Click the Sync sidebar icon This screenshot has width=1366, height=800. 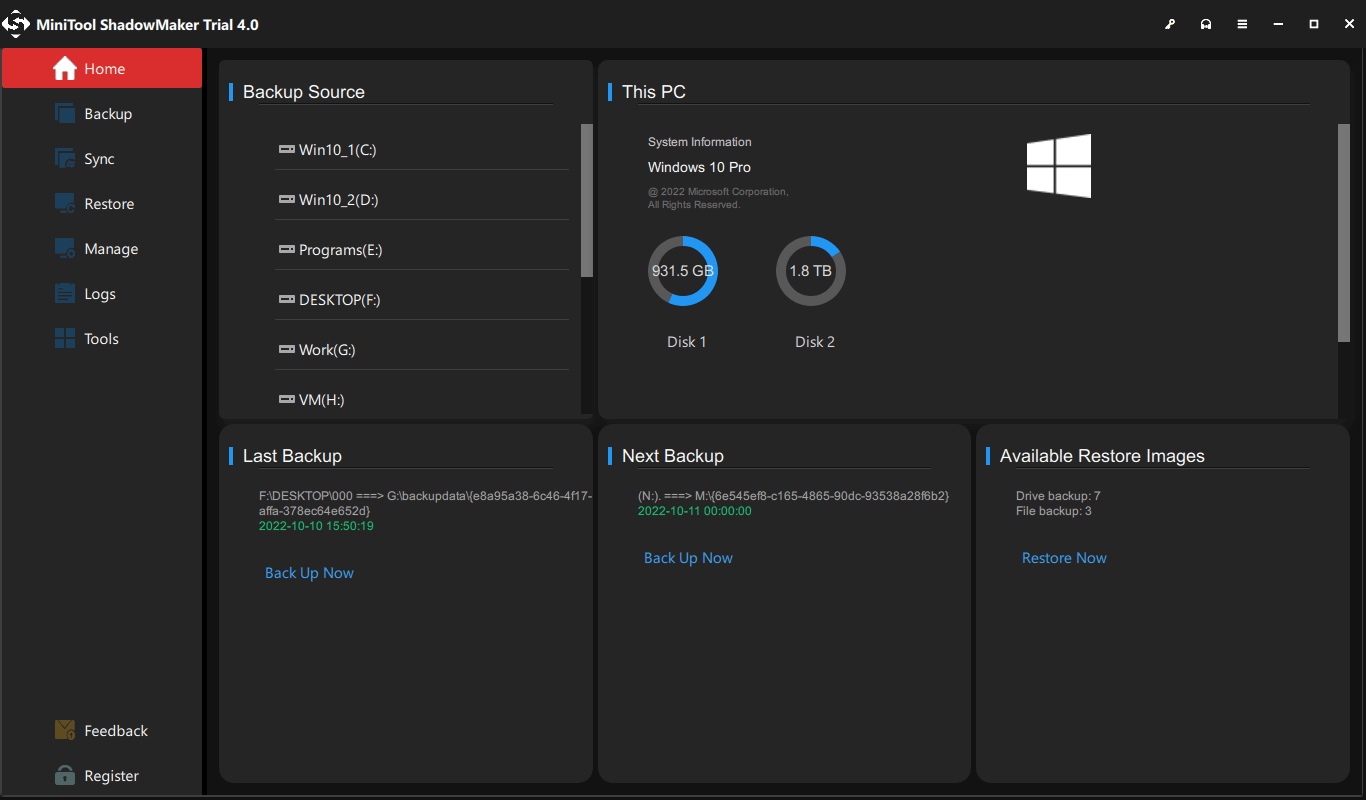pos(66,159)
